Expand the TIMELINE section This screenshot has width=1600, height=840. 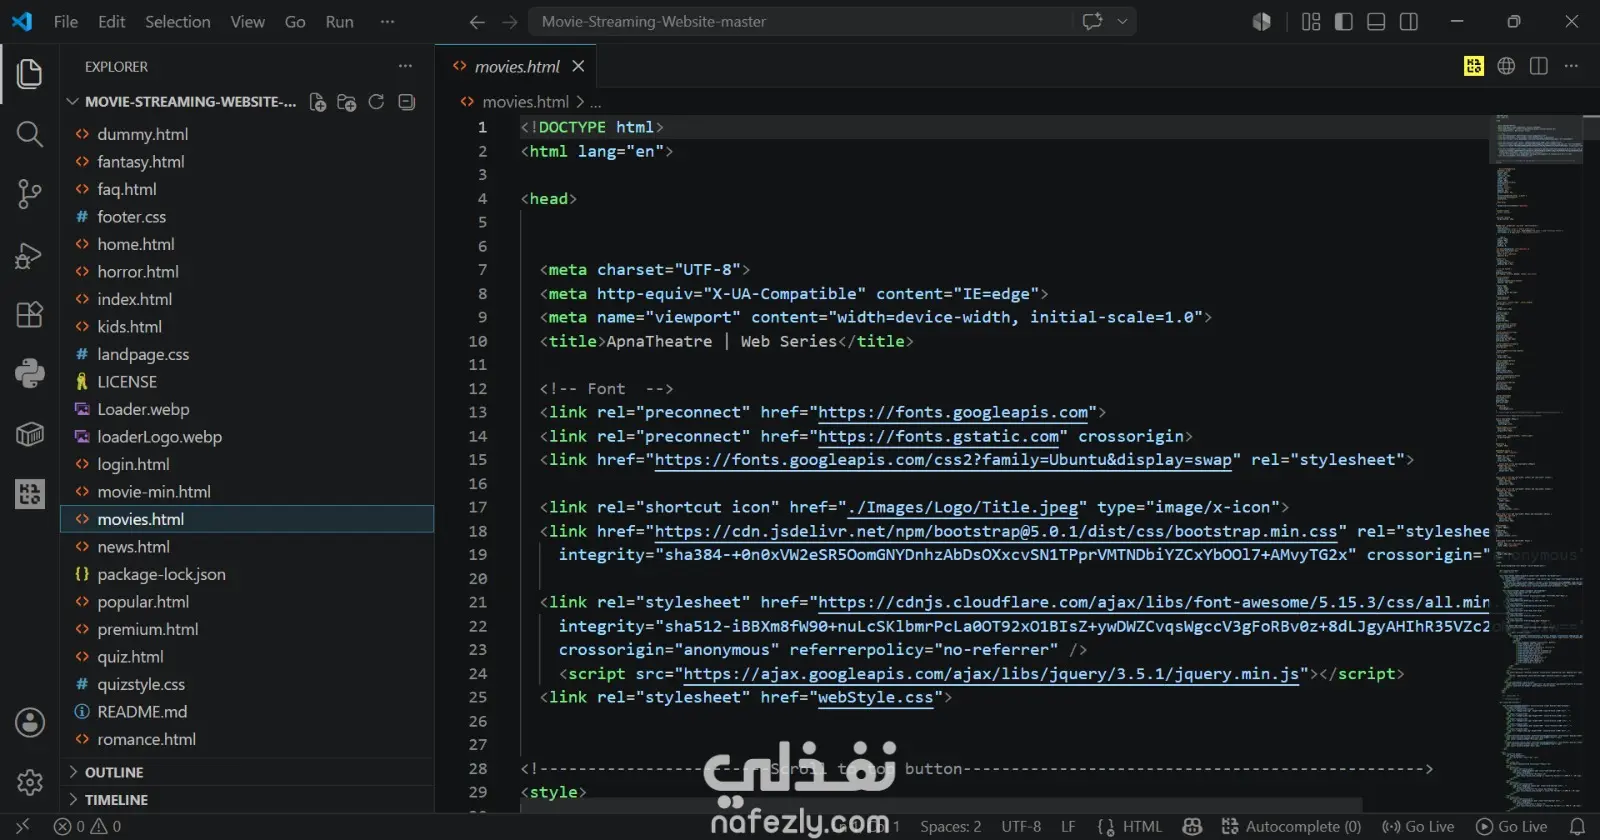(249, 800)
